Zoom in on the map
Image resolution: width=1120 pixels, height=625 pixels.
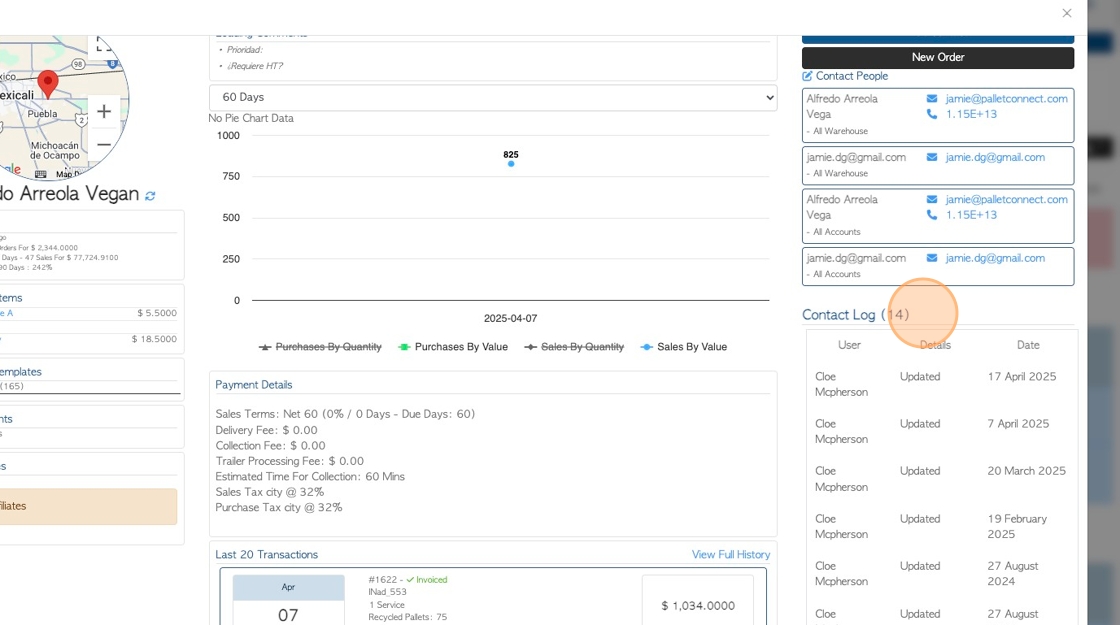[x=104, y=111]
